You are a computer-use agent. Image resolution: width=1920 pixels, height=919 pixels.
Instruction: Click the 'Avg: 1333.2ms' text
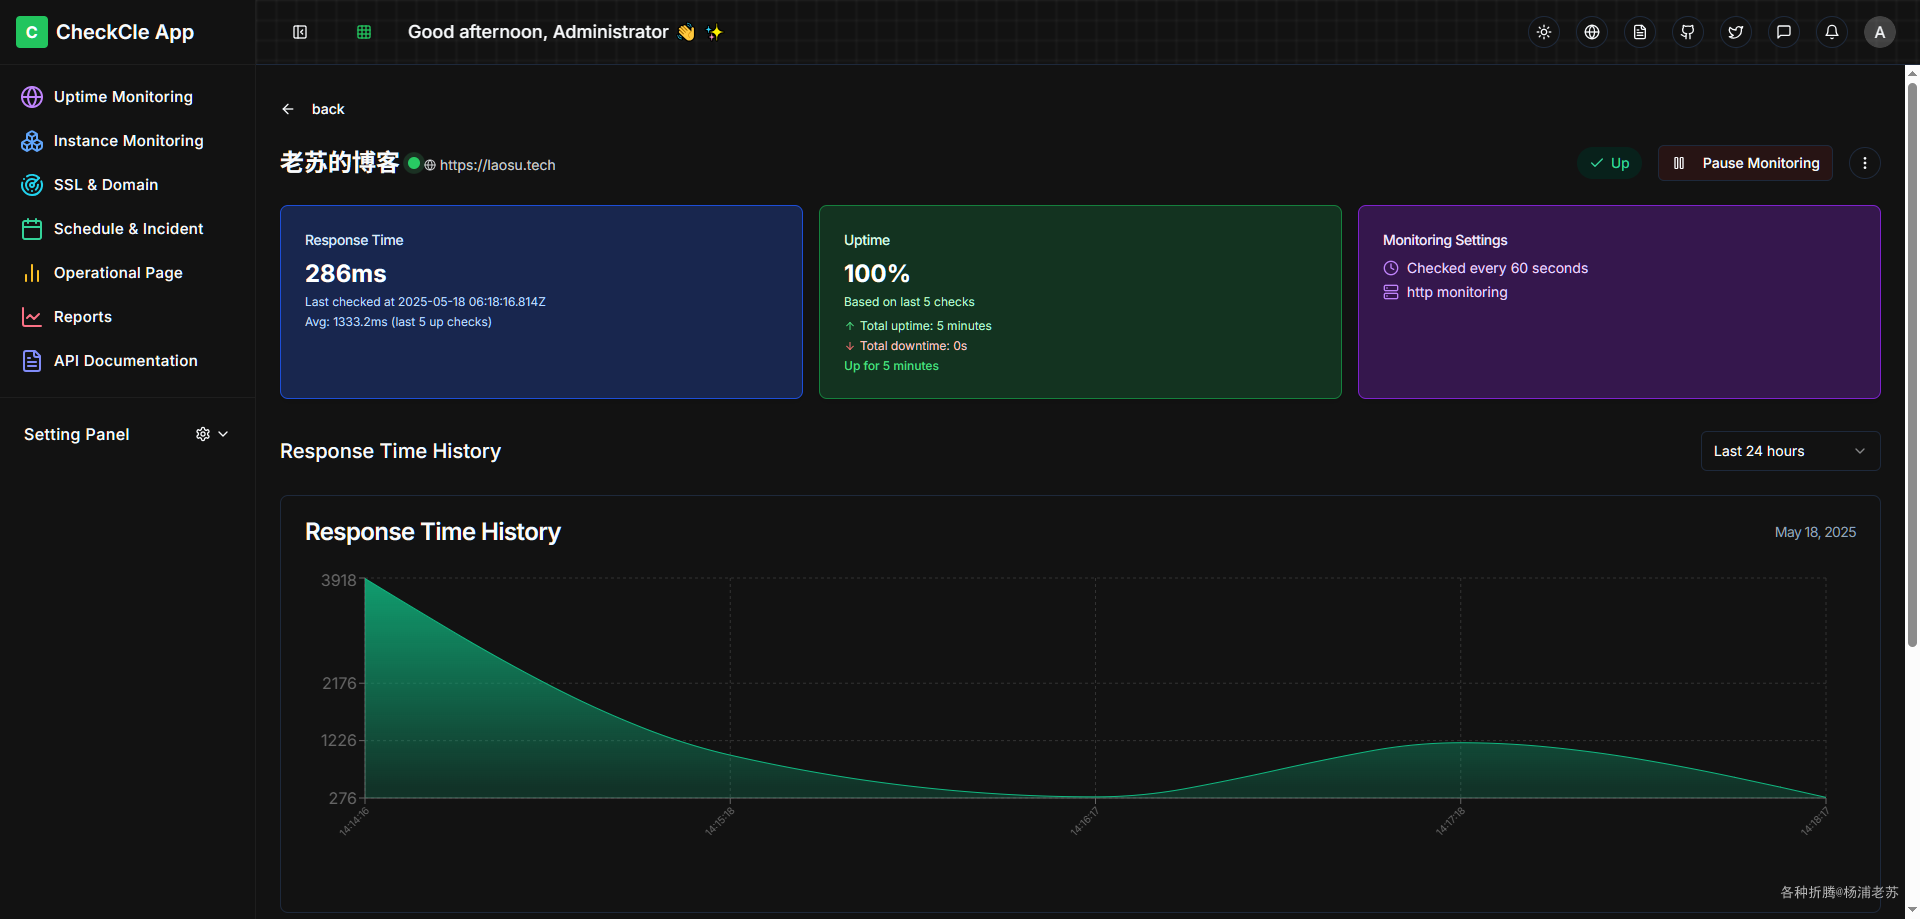(x=398, y=322)
